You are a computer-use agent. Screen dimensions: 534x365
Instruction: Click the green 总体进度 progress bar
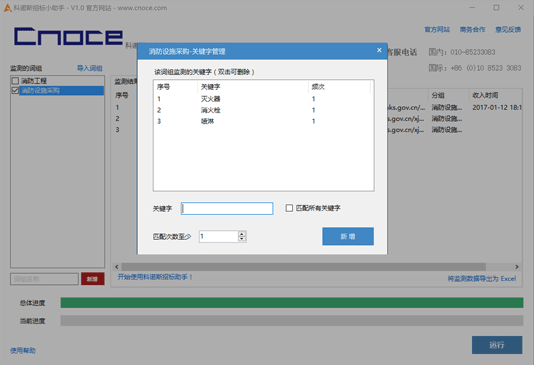(x=292, y=303)
